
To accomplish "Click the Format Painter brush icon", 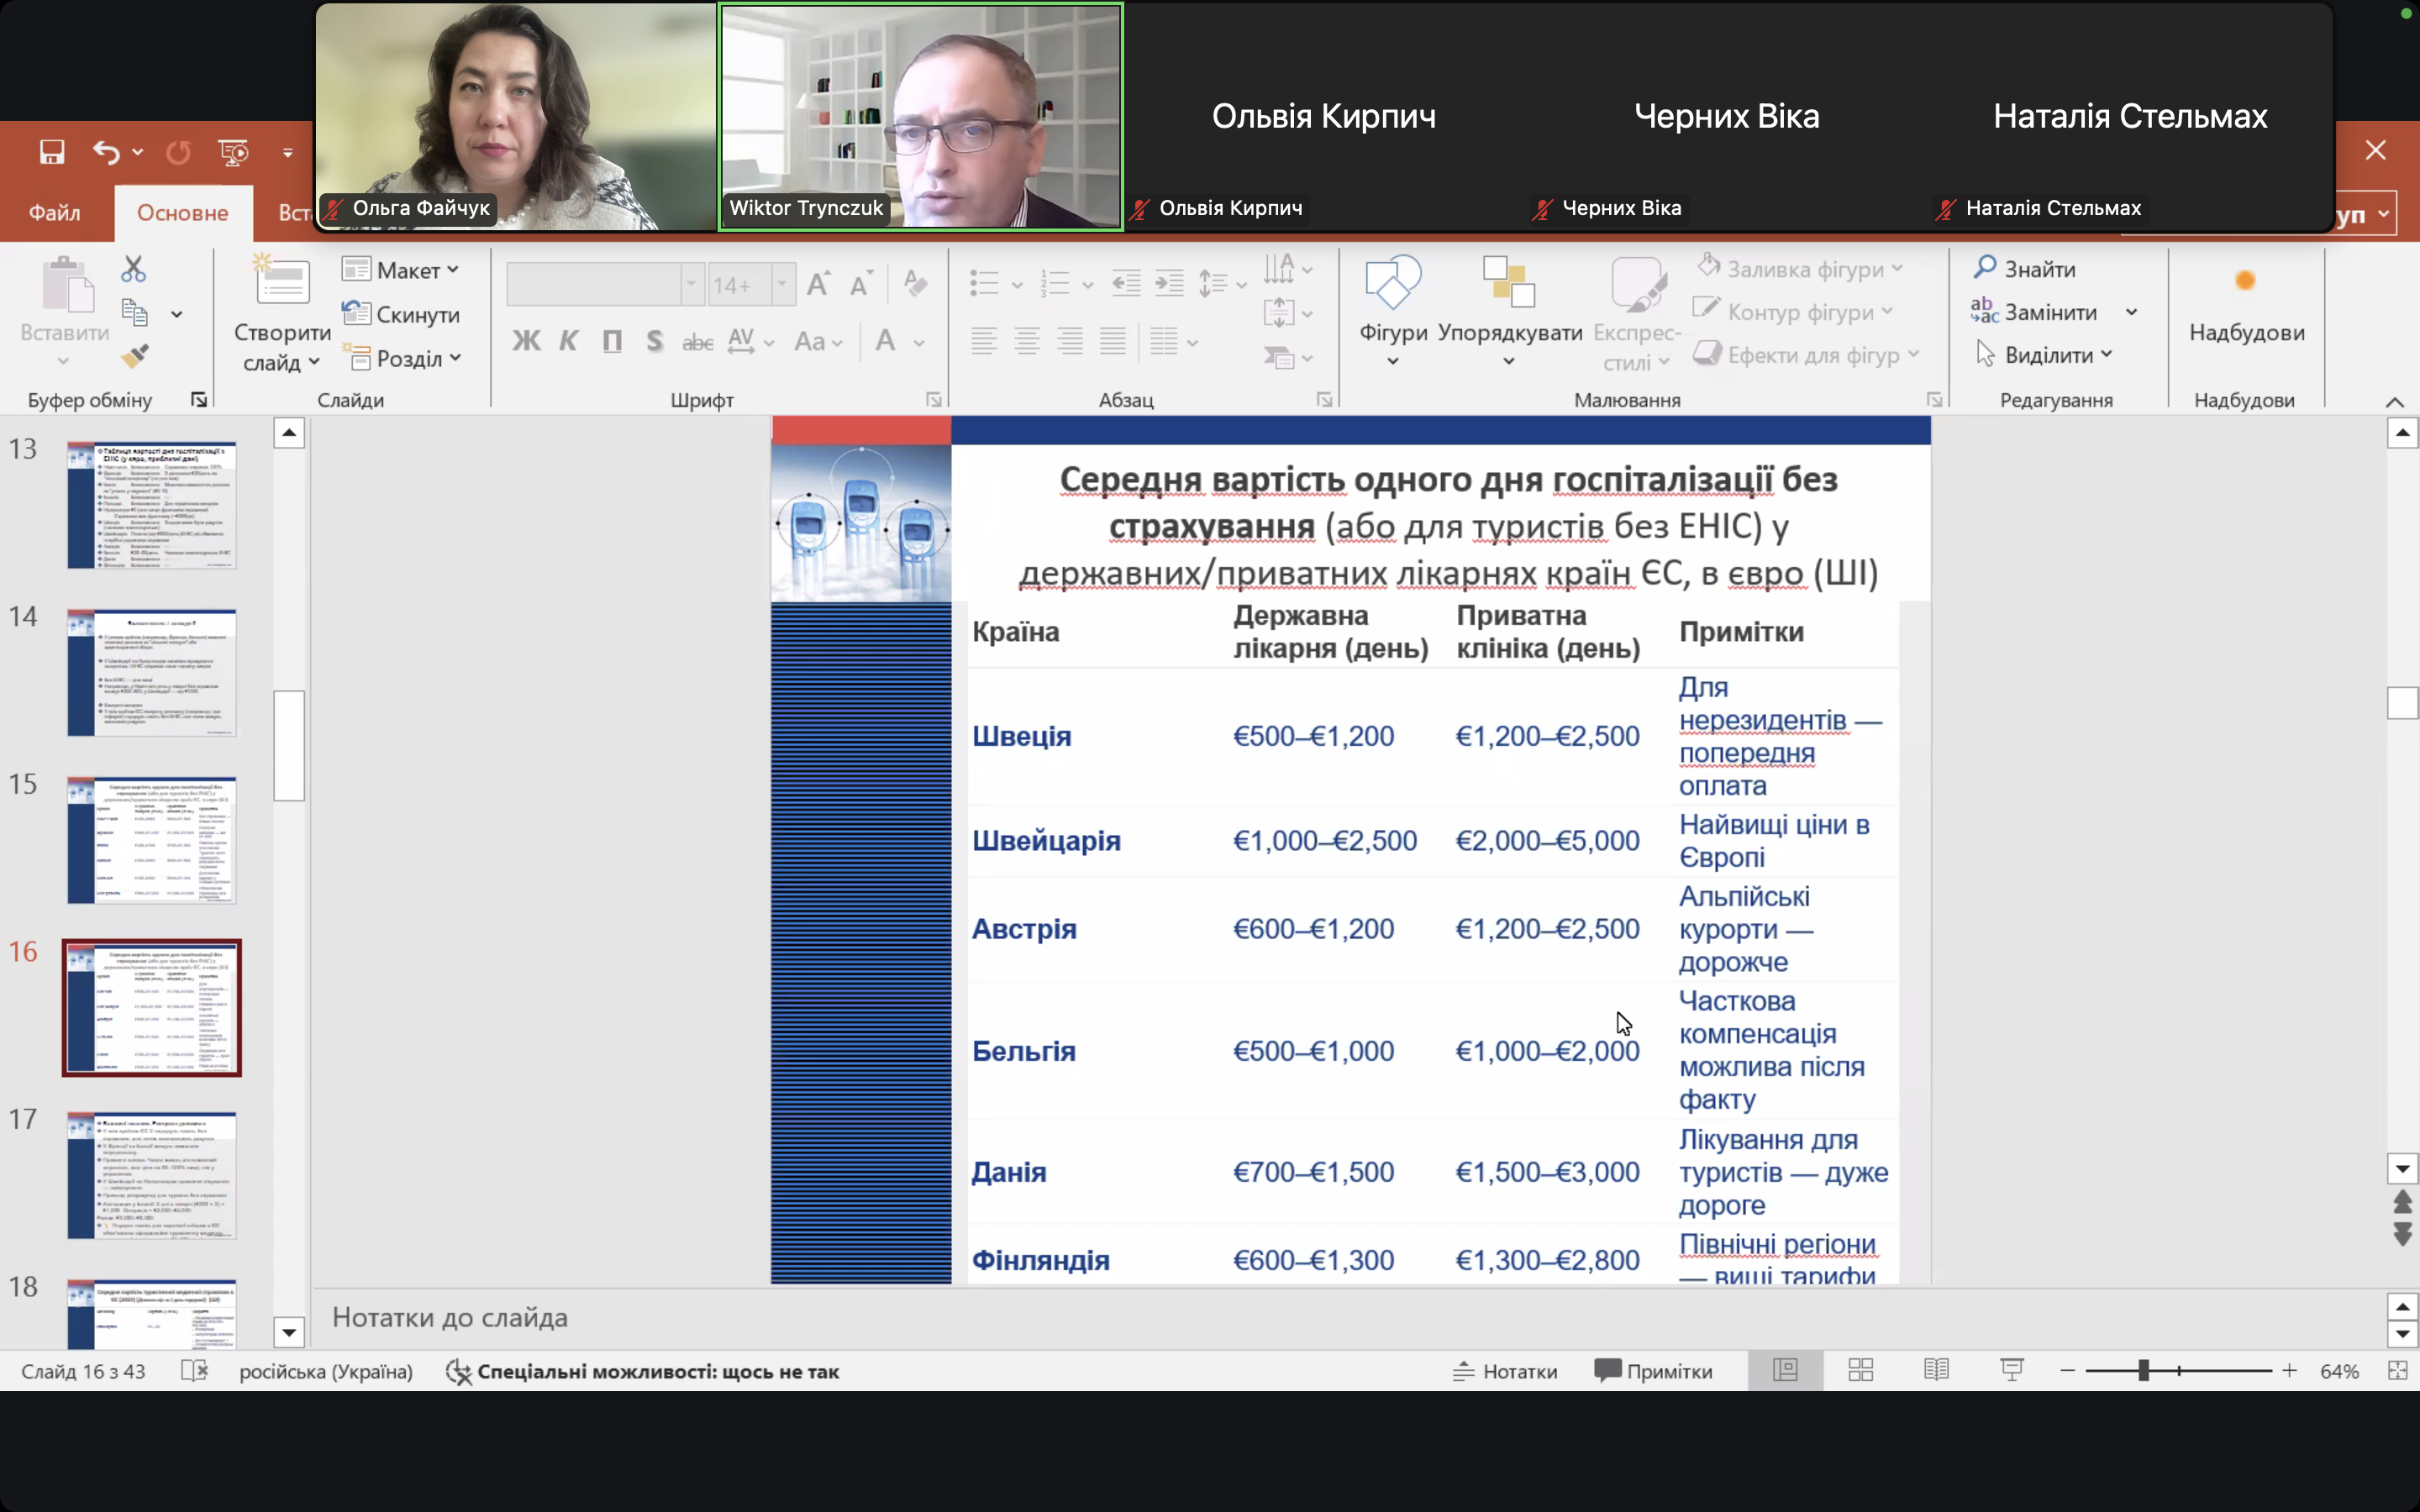I will [134, 356].
